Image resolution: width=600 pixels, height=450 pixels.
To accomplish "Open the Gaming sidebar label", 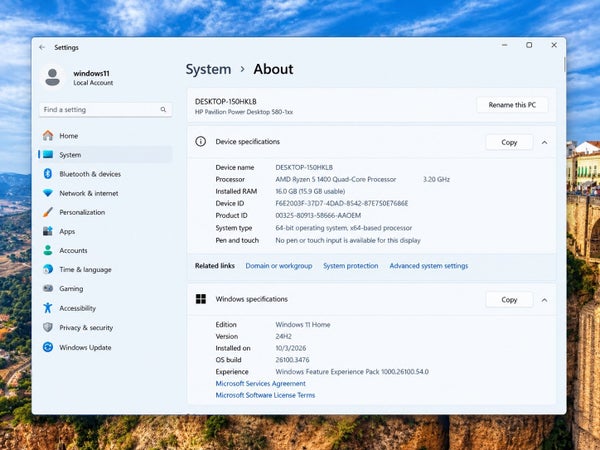I will [71, 289].
